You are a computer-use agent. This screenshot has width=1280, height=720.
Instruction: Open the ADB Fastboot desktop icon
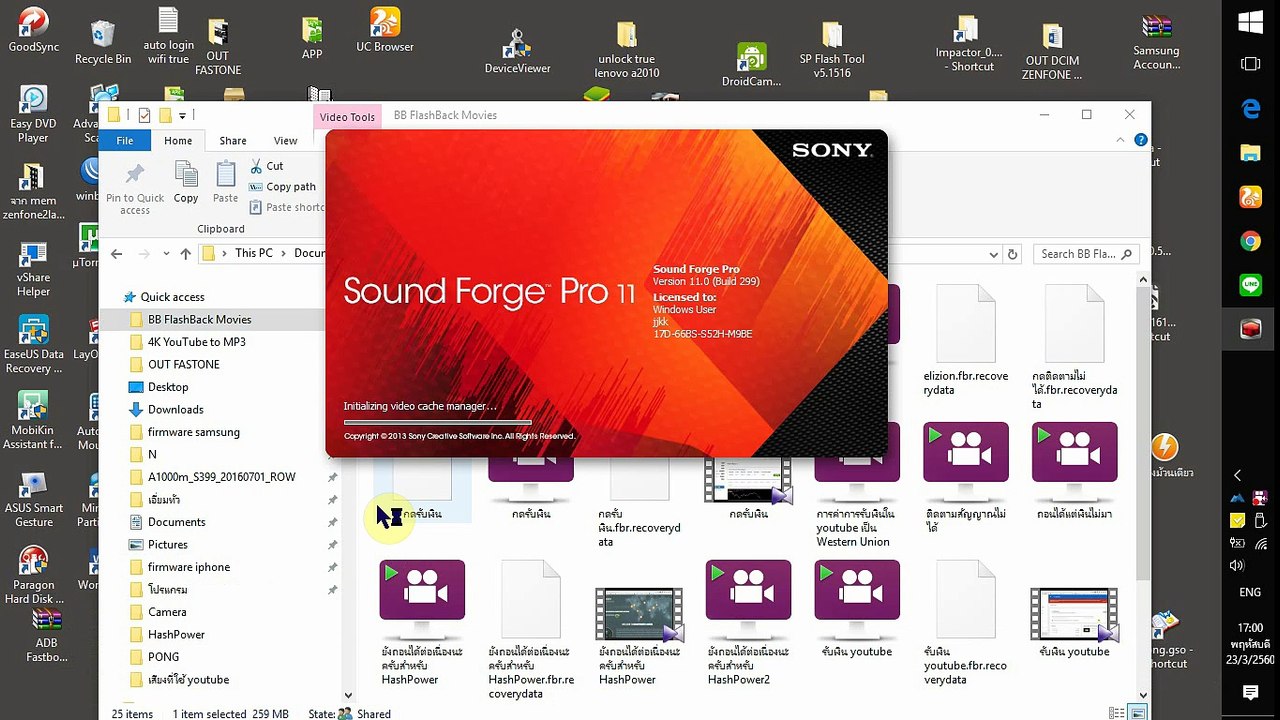tap(46, 635)
